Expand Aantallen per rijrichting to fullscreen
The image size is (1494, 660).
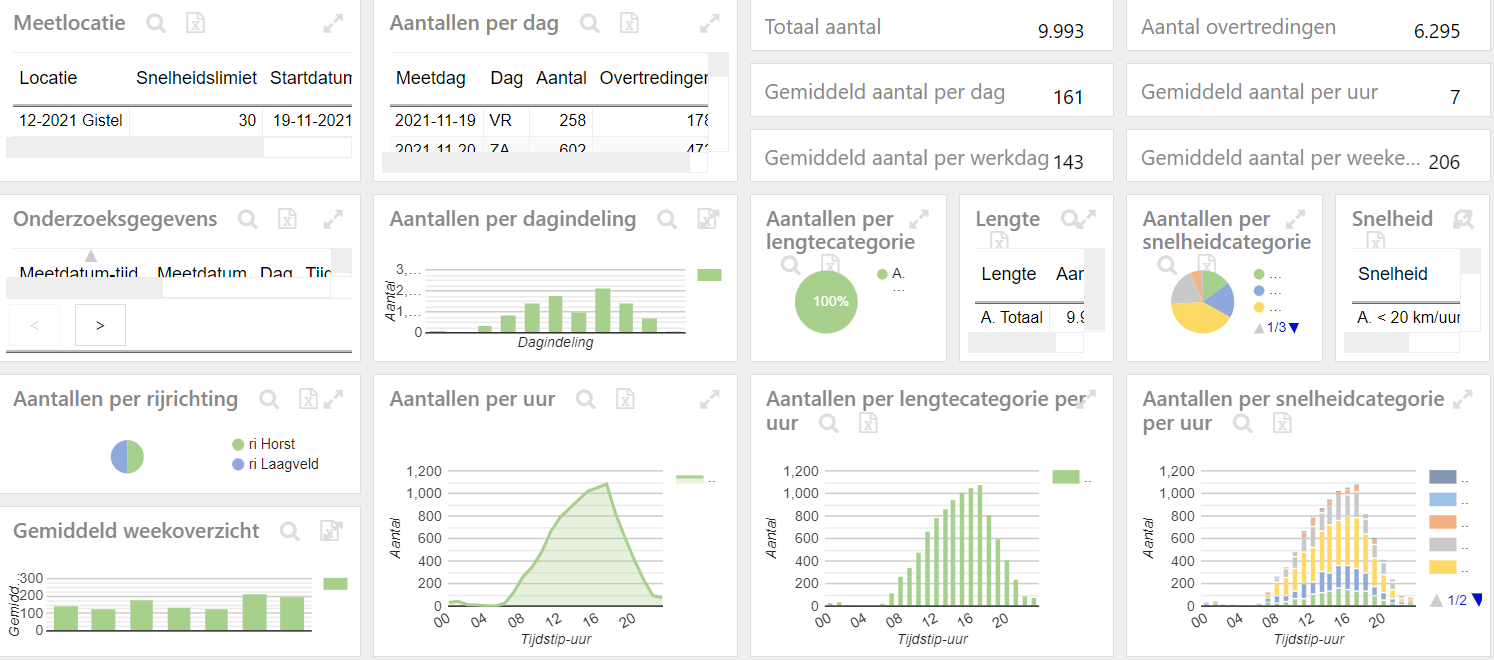tap(334, 399)
